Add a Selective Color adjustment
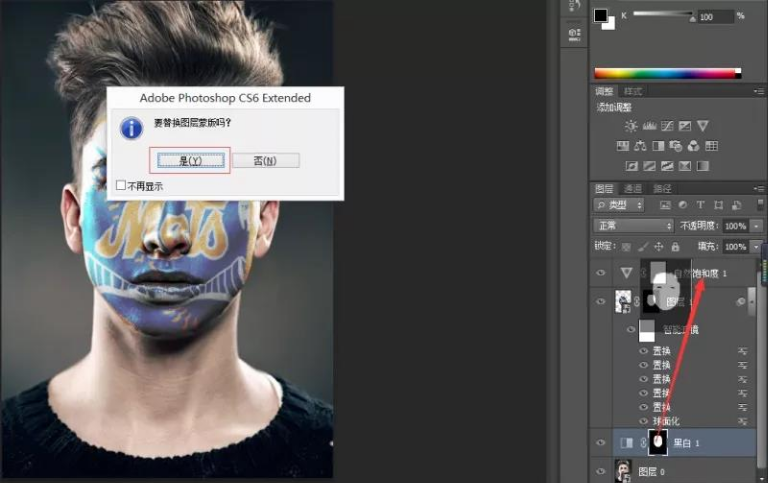The height and width of the screenshot is (483, 768). click(x=685, y=166)
